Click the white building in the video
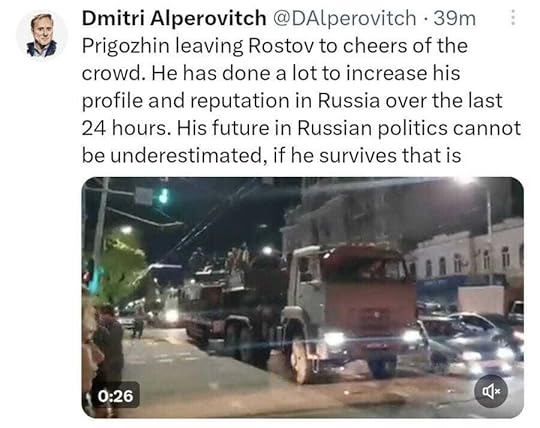Viewport: 540px width, 428px height. [x=467, y=257]
